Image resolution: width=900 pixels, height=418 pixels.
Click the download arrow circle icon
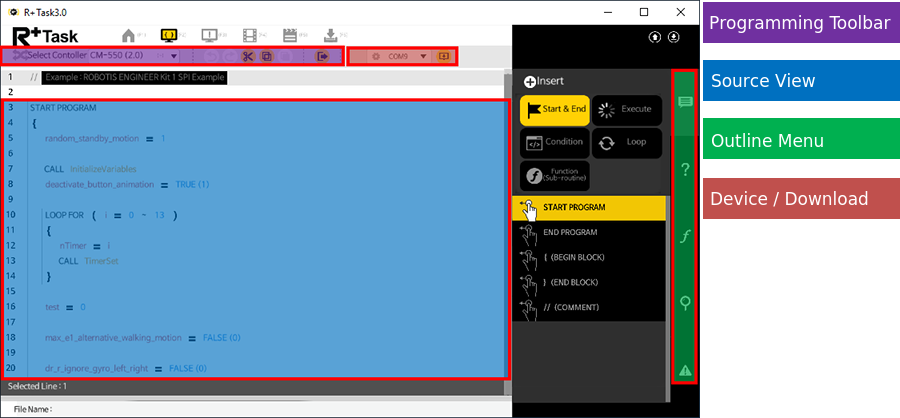(x=674, y=37)
